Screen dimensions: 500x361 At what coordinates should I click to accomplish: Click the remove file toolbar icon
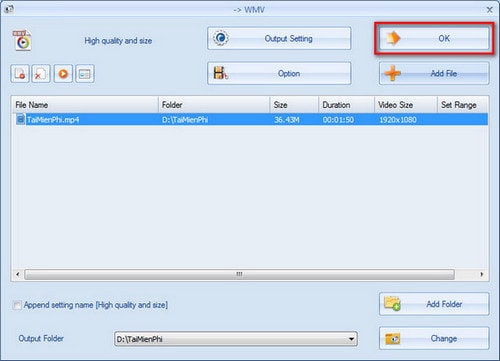(20, 73)
